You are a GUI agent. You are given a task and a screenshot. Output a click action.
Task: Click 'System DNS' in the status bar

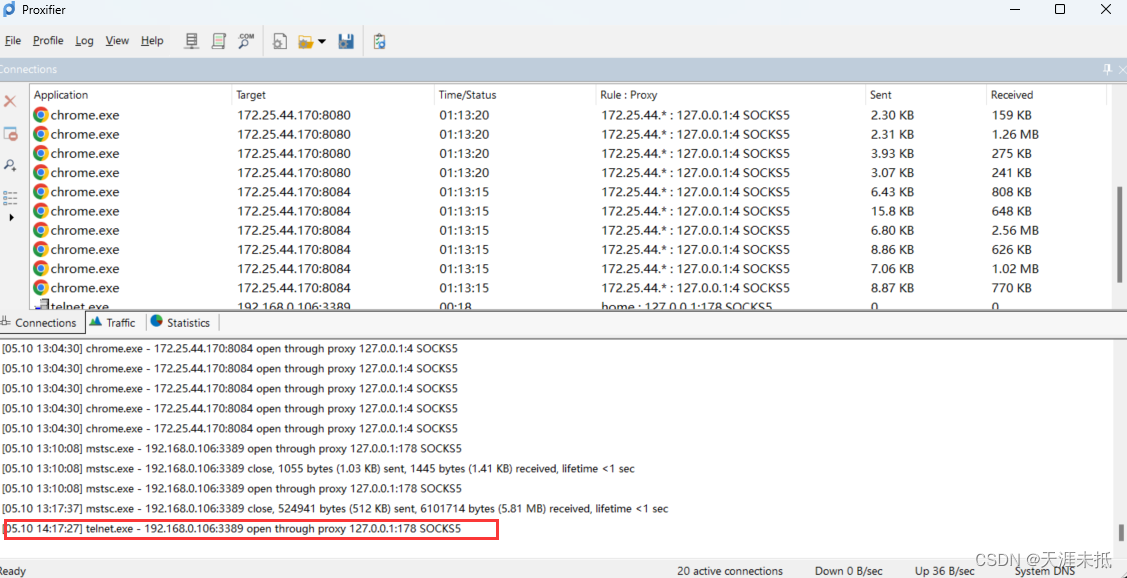(x=1044, y=571)
